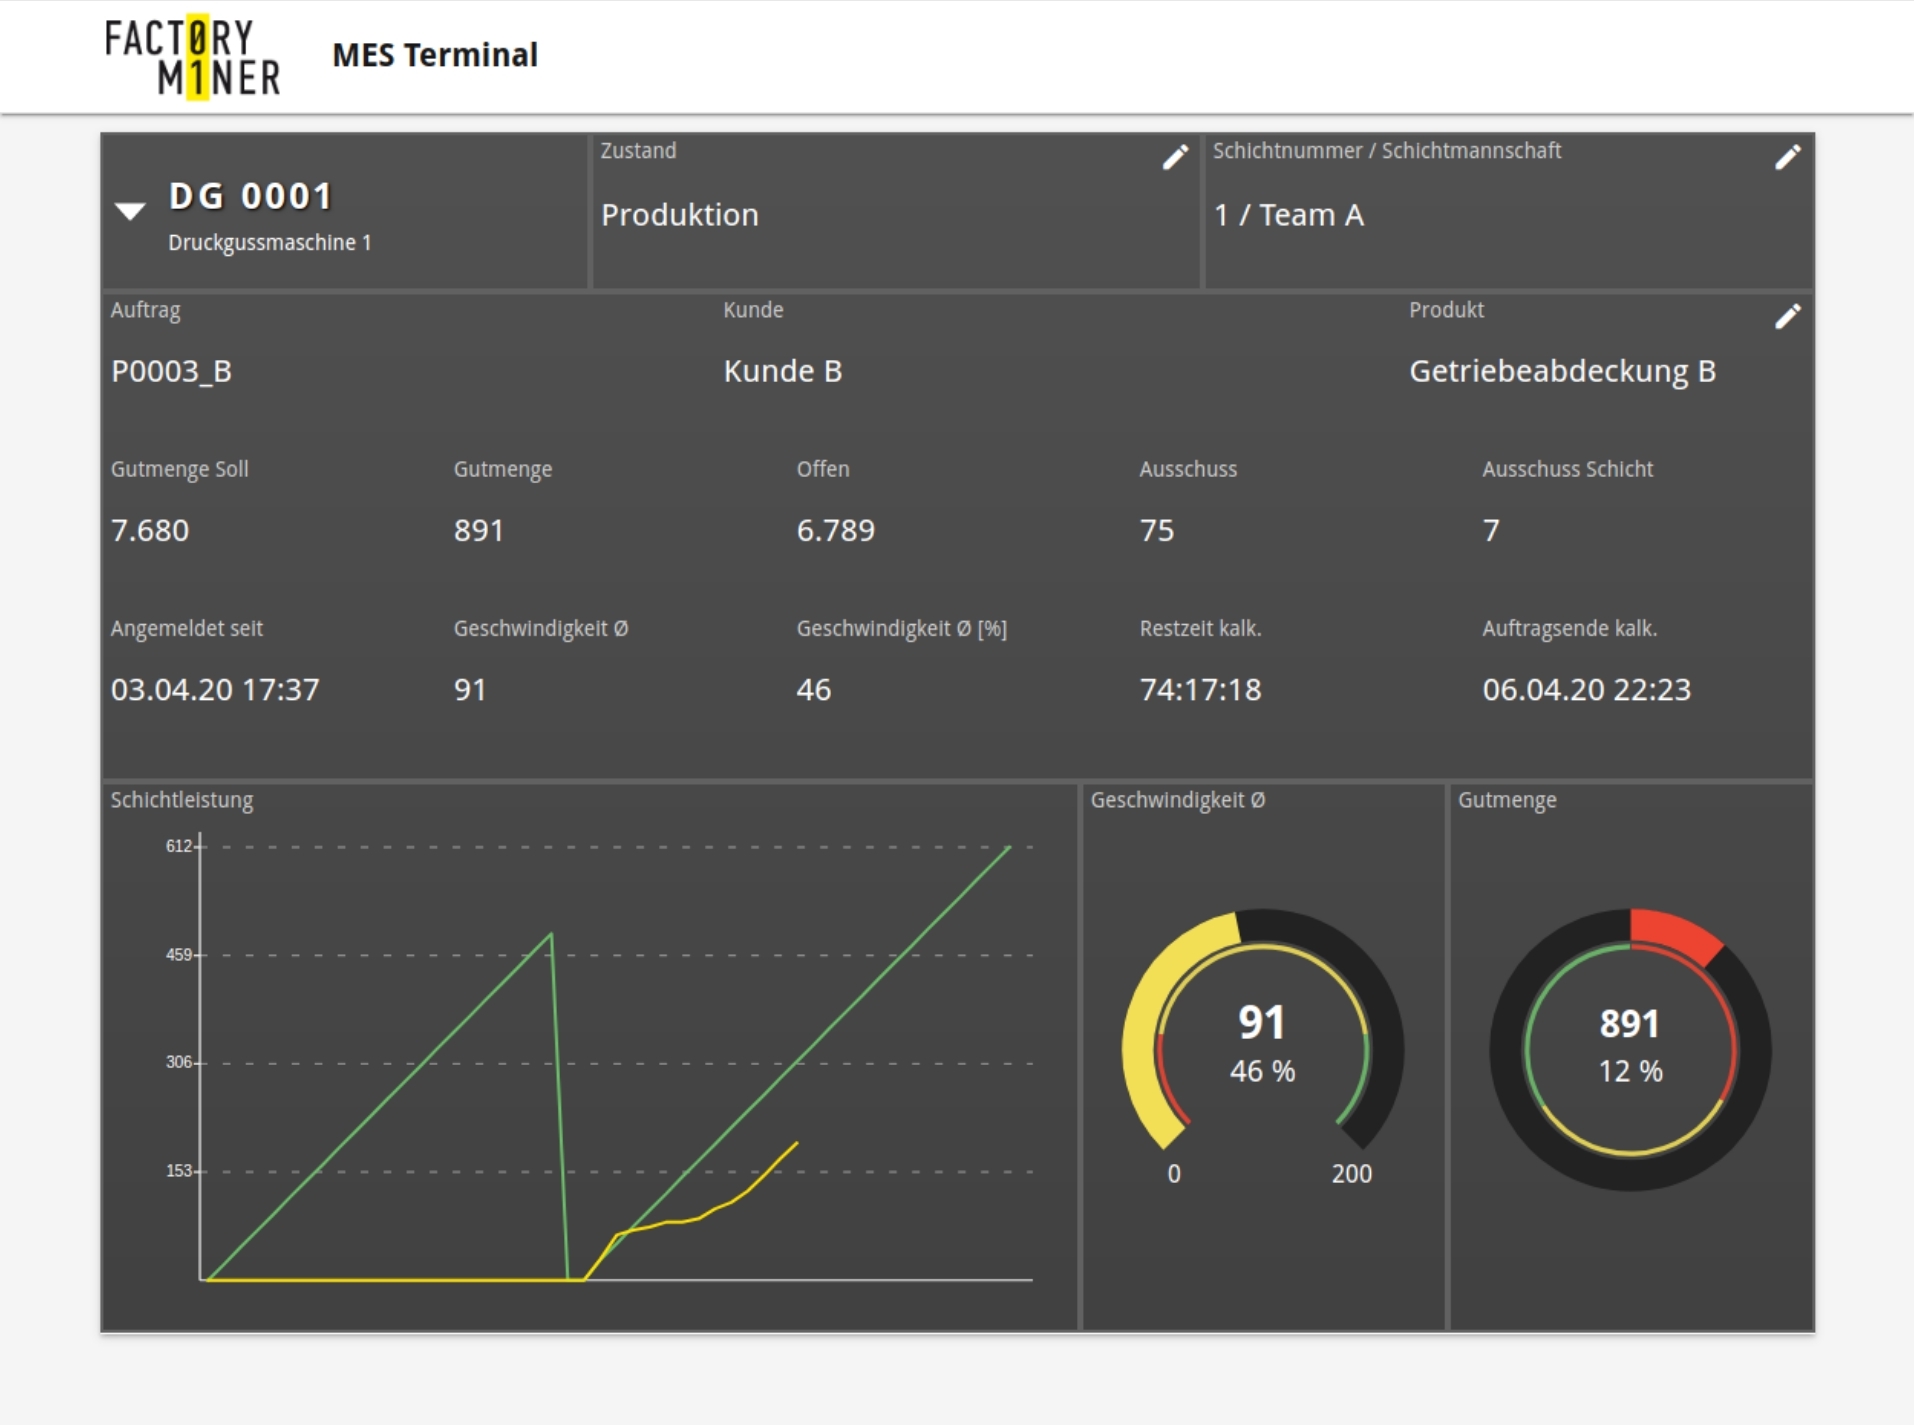Collapse the DG 0001 machine panel

[x=130, y=210]
